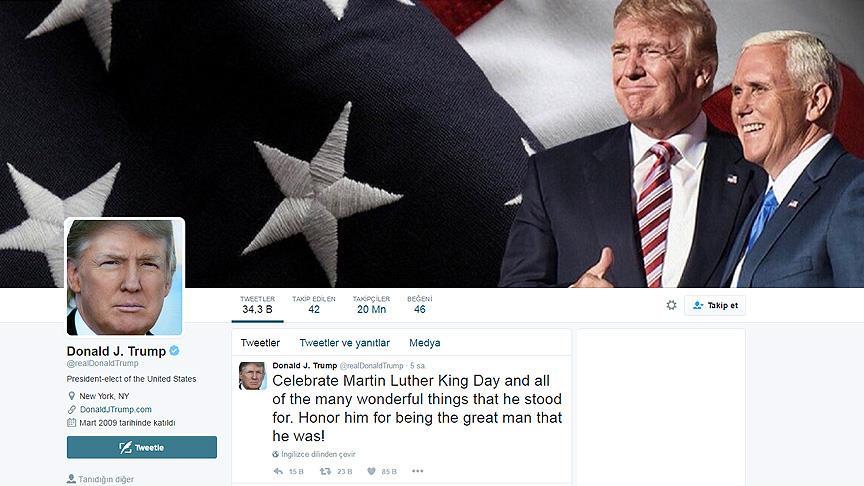This screenshot has width=864, height=486.
Task: Click the globe icon beside İngilizce dilinden çevir
Action: (276, 454)
